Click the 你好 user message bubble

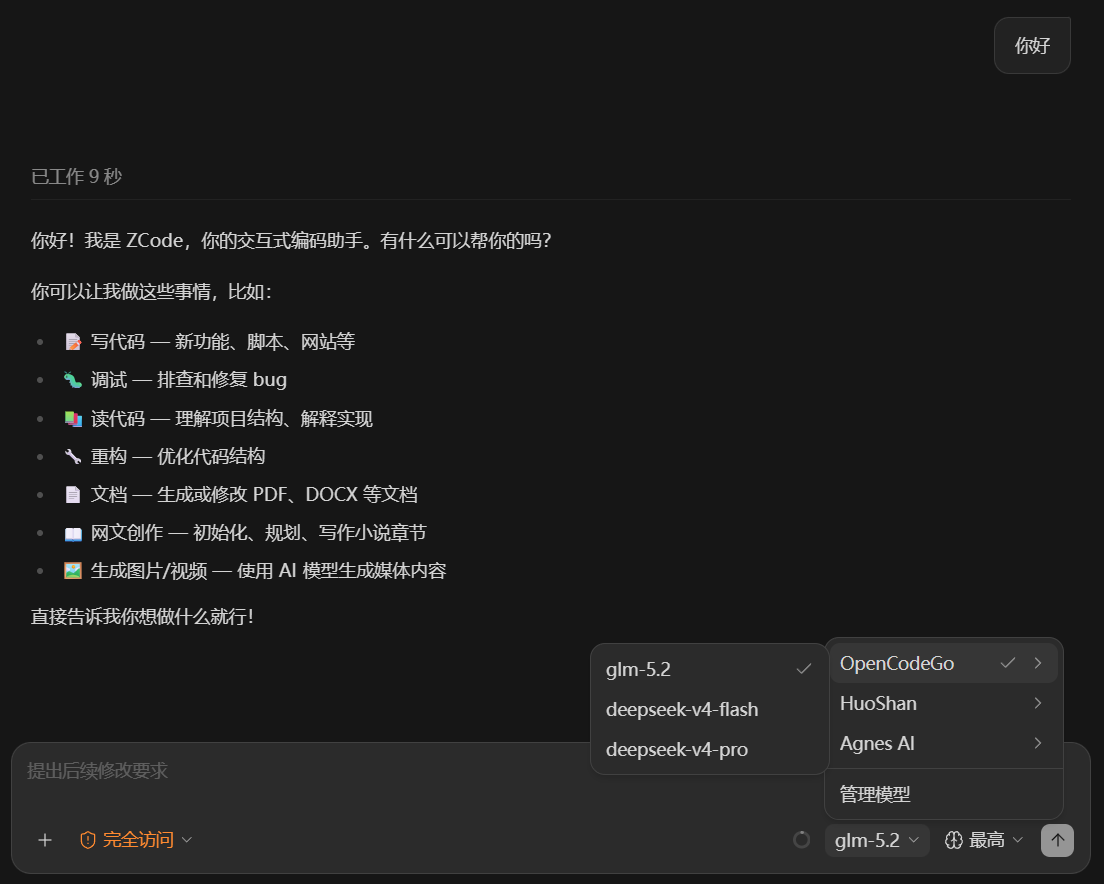click(1032, 46)
